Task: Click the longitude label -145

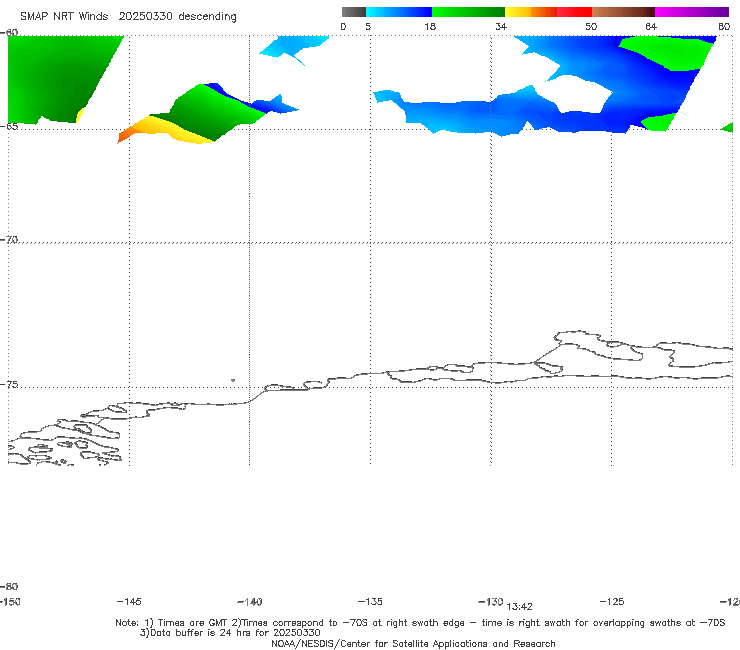Action: (x=129, y=601)
